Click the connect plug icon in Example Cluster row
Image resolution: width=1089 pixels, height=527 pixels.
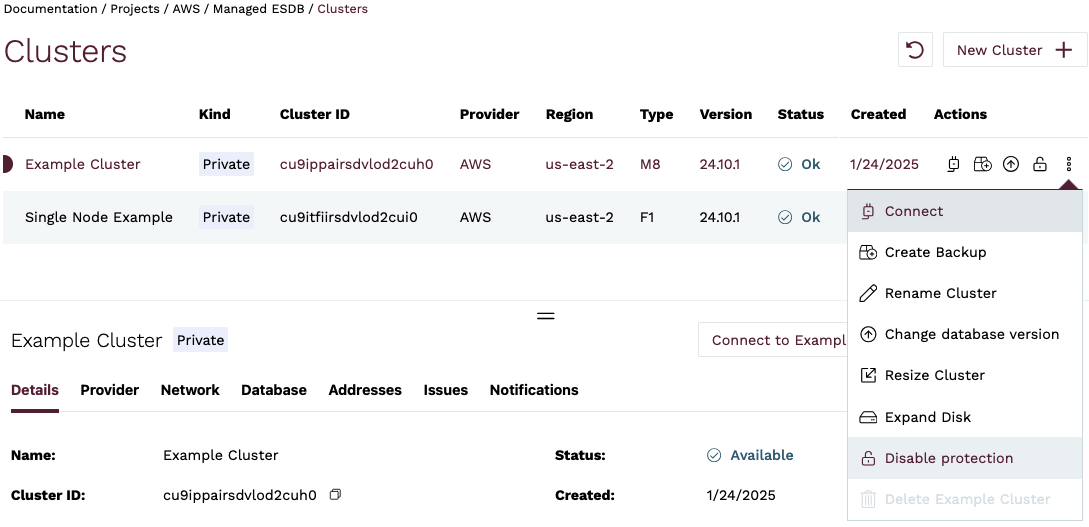tap(954, 164)
